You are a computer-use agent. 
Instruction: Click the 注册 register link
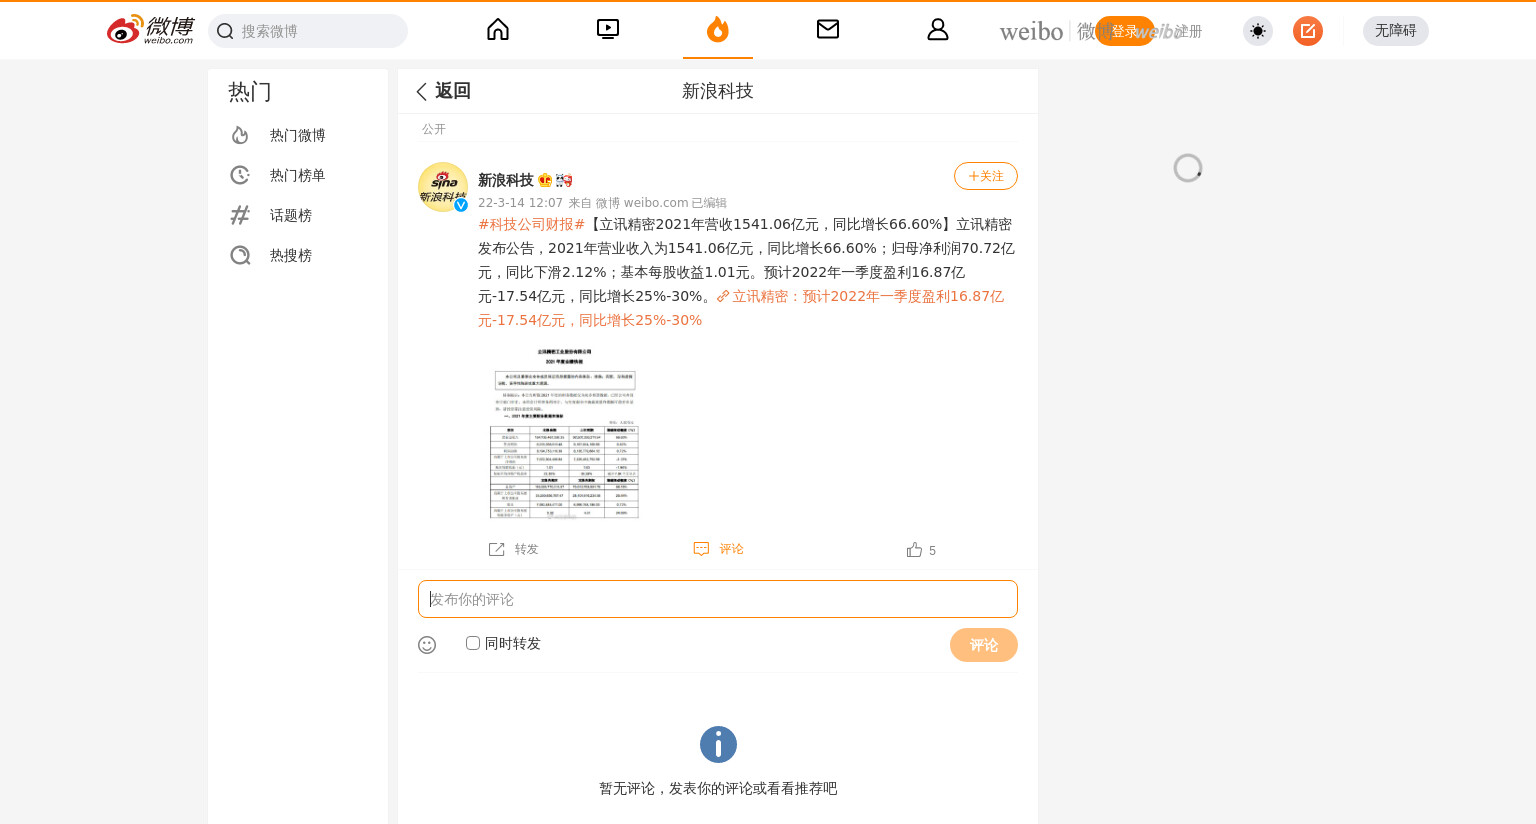pos(1188,31)
